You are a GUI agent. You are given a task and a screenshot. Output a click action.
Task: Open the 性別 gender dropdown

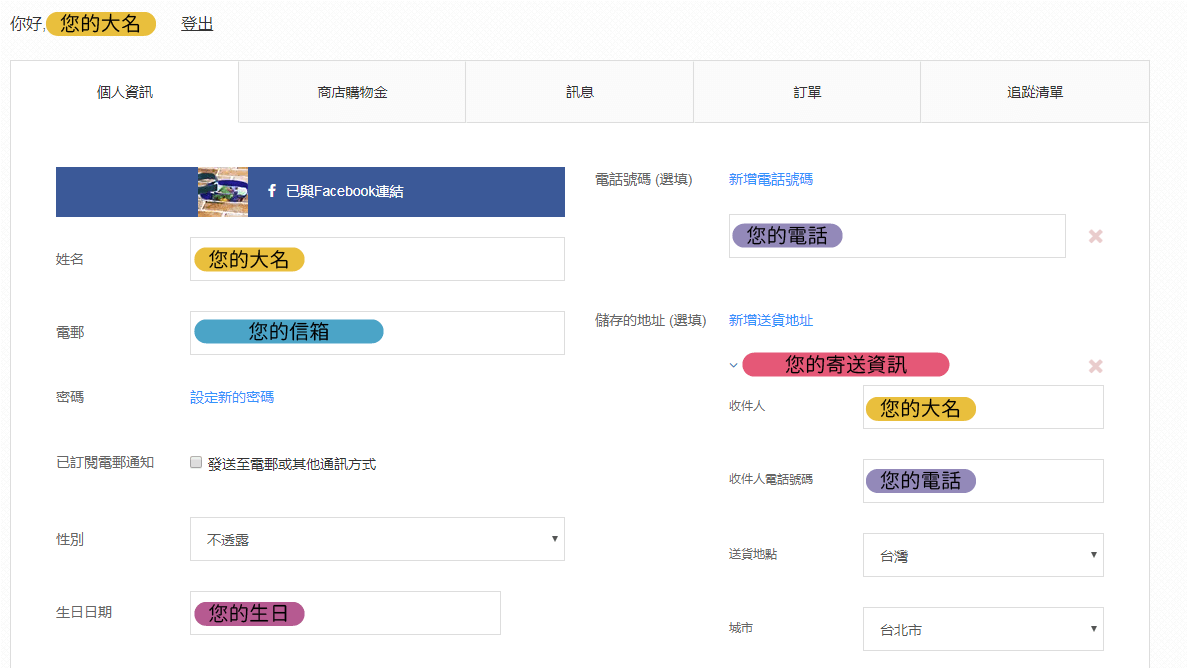[377, 539]
